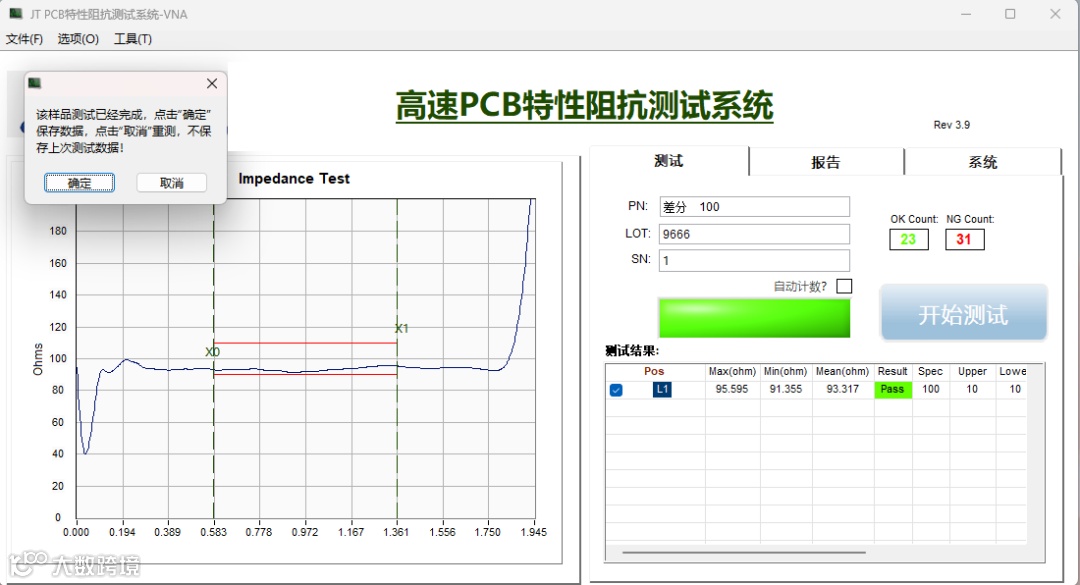Viewport: 1080px width, 585px height.
Task: Maximize the VNA application window
Action: point(1010,14)
